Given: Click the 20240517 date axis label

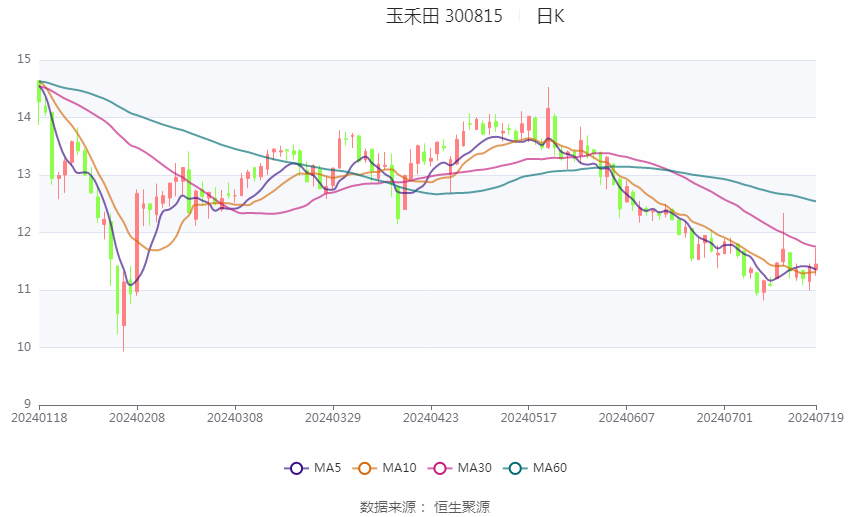Looking at the screenshot, I should (x=529, y=418).
